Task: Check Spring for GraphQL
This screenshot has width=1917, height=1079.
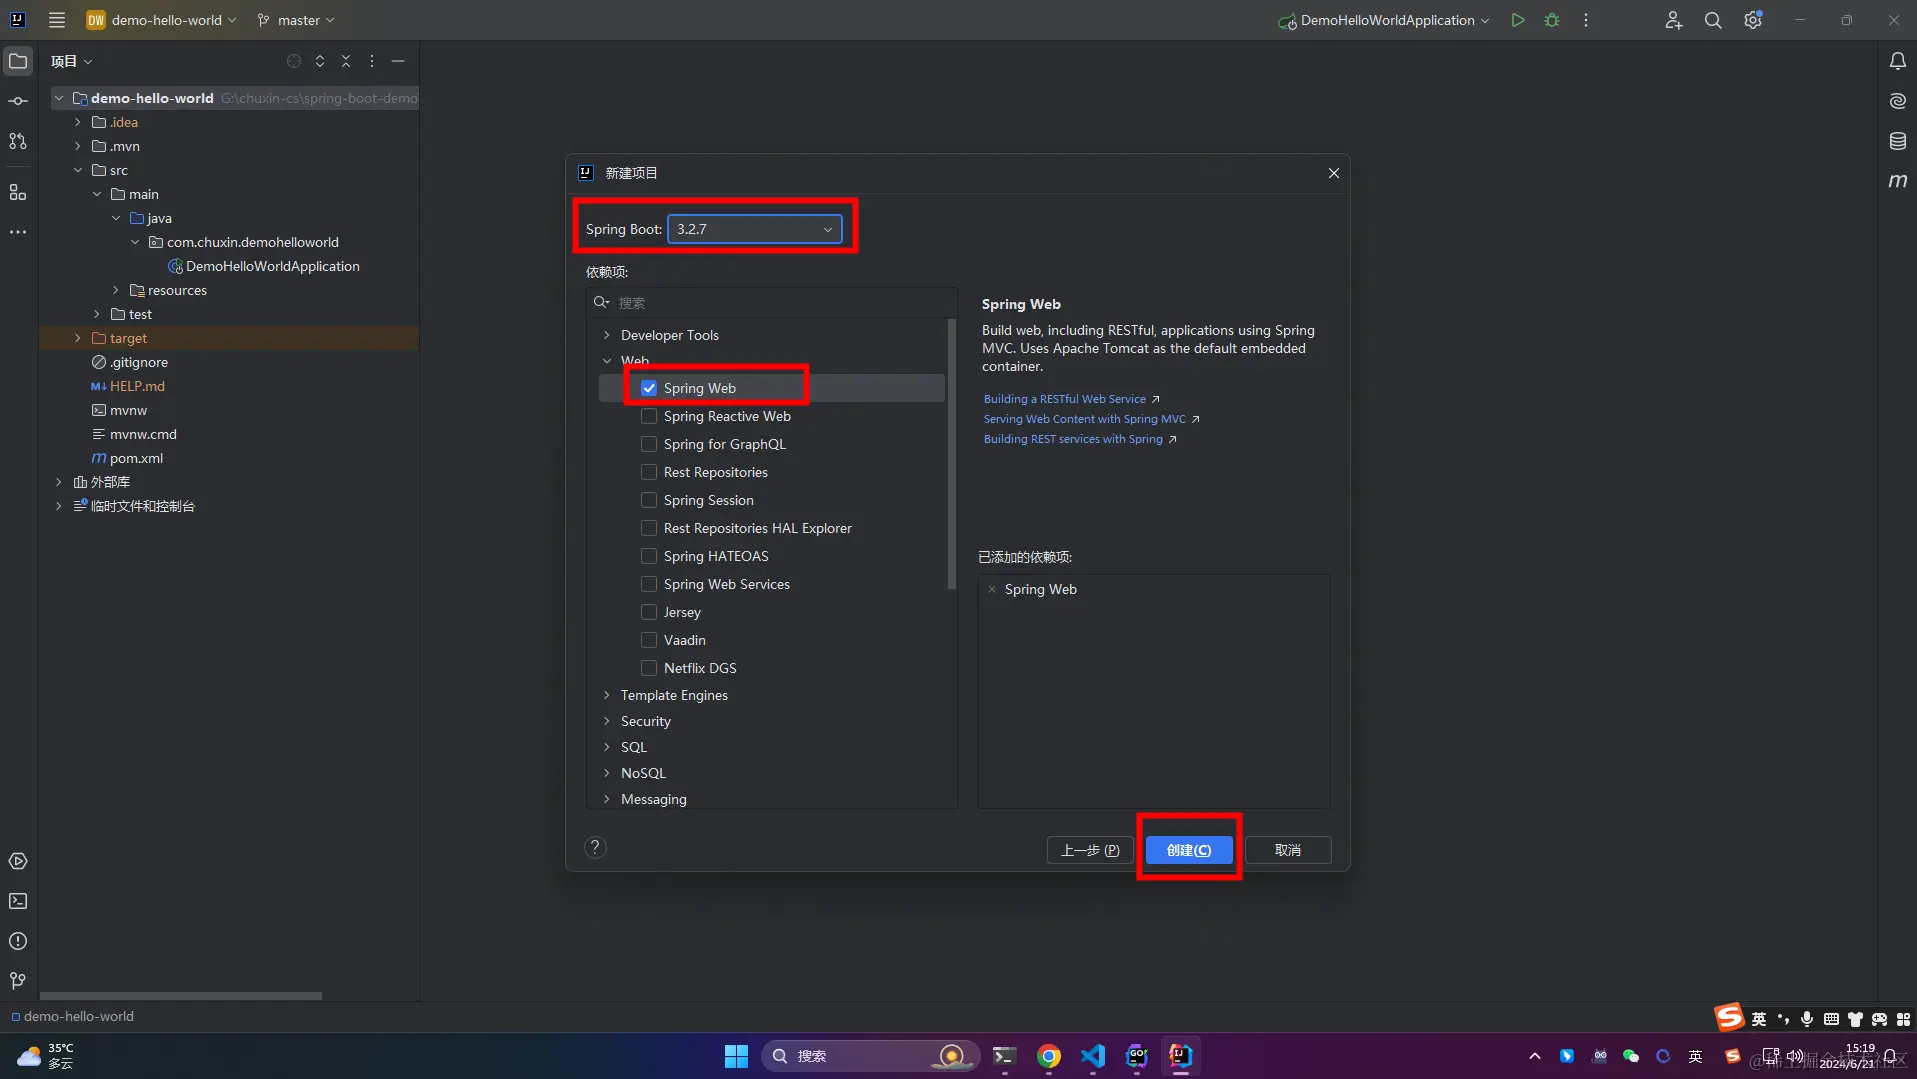Action: 649,444
